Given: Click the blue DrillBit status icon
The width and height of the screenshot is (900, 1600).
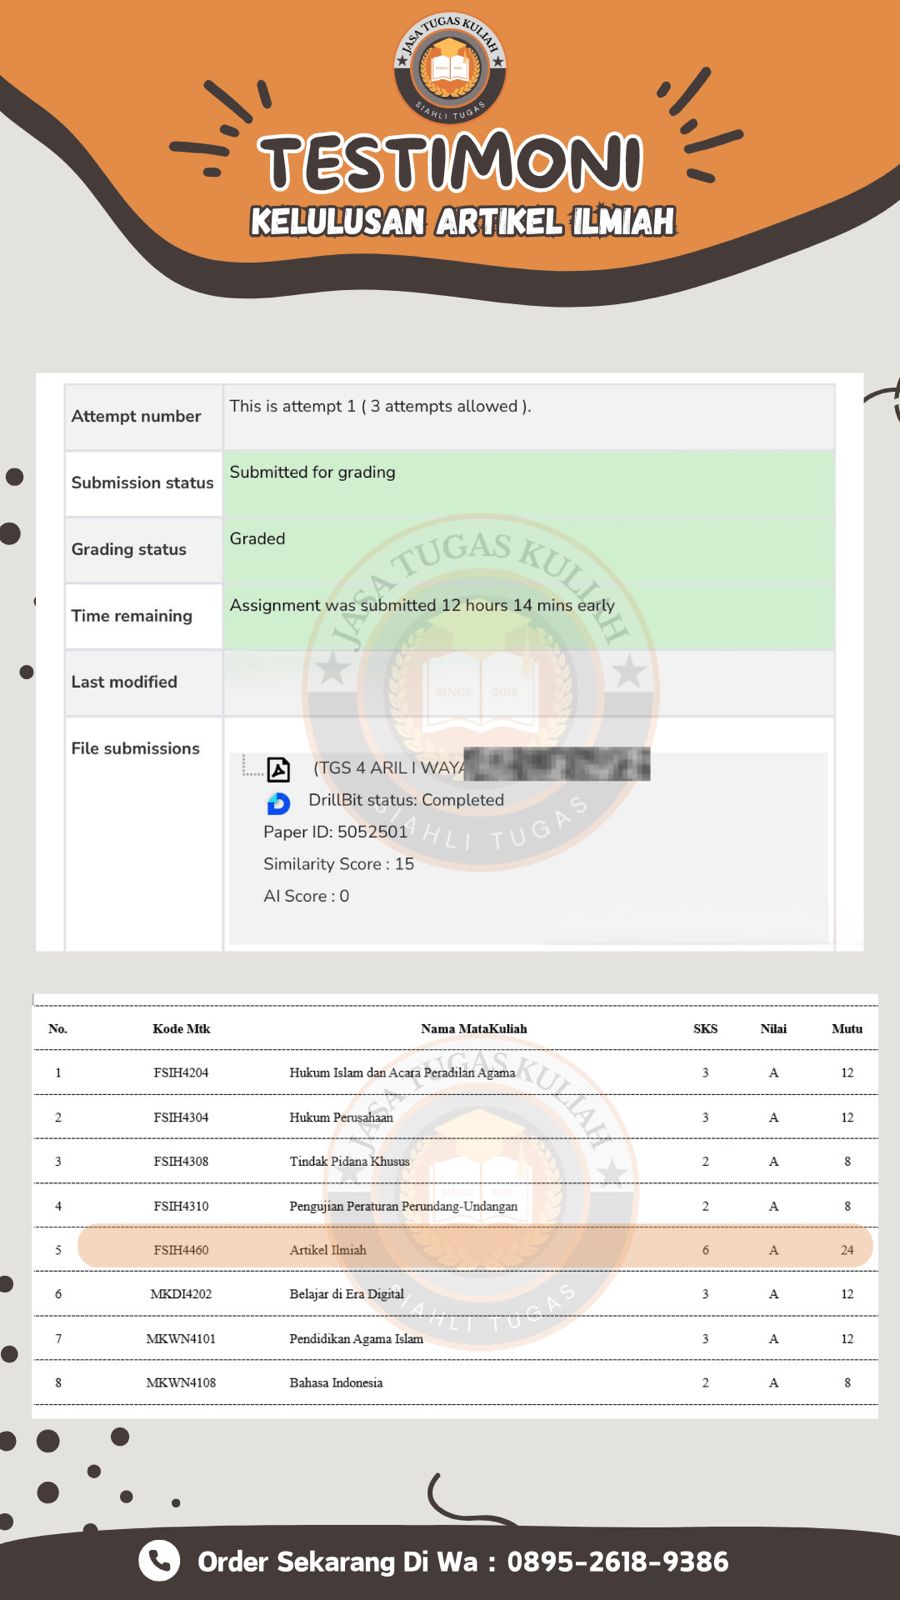Looking at the screenshot, I should coord(278,803).
